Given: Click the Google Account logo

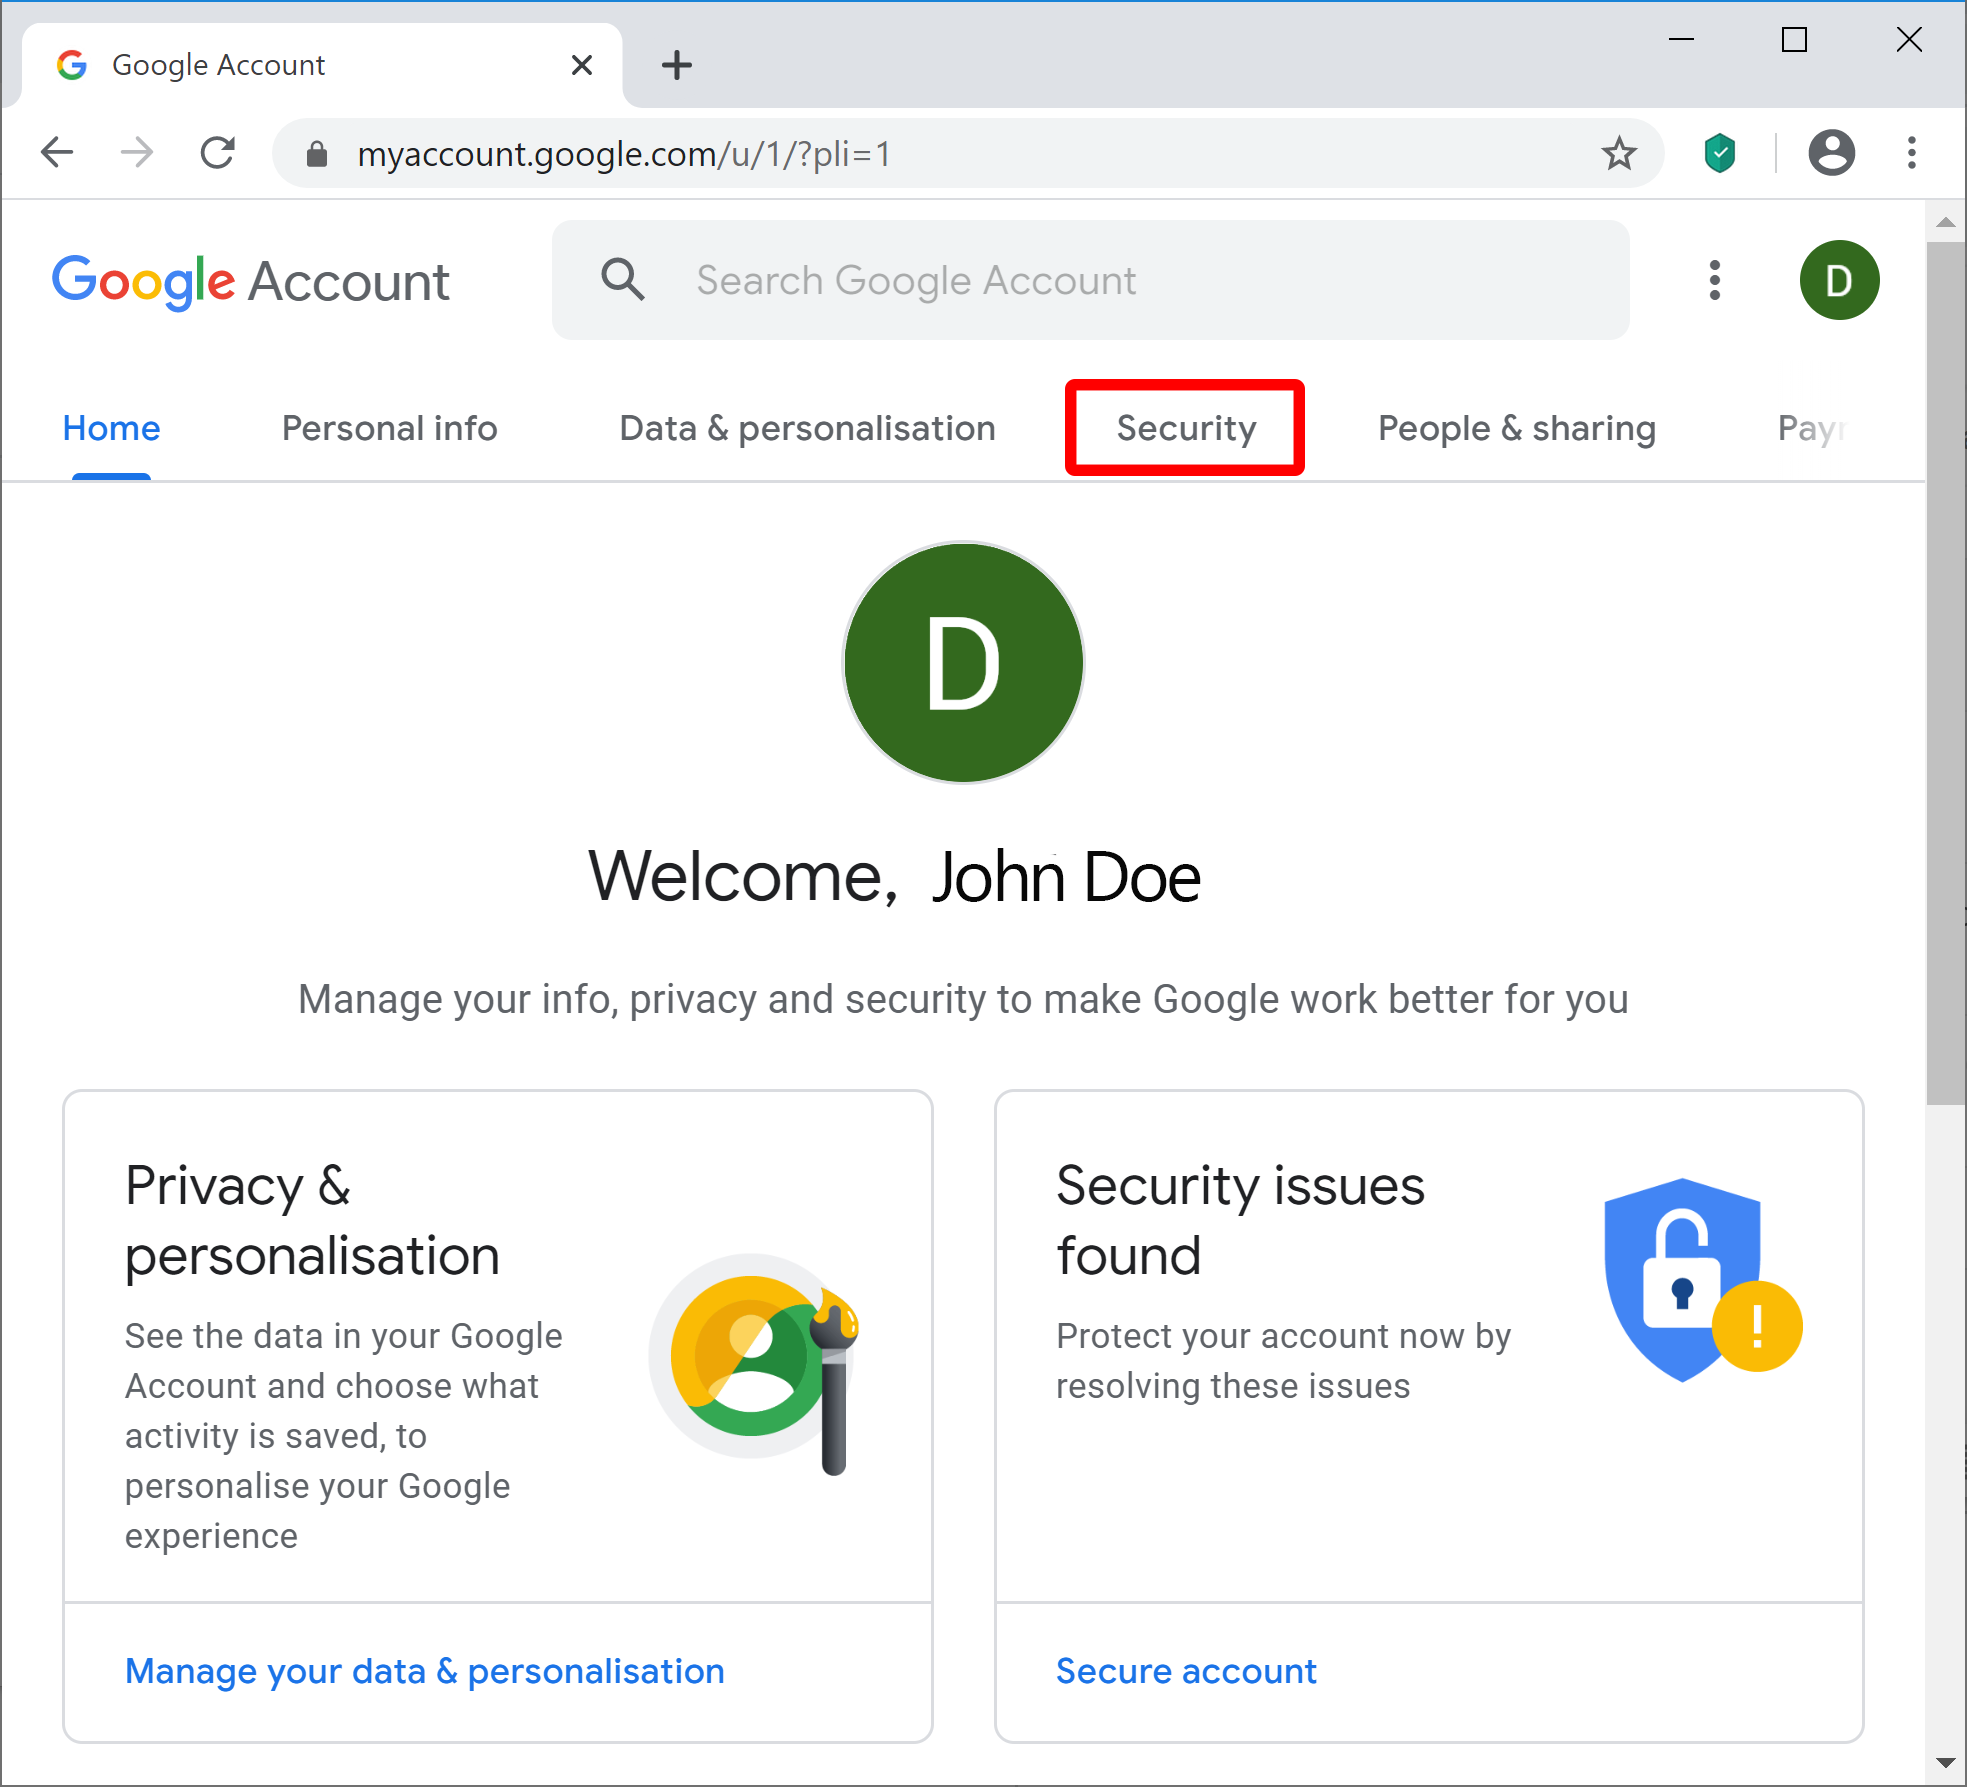Looking at the screenshot, I should tap(250, 281).
